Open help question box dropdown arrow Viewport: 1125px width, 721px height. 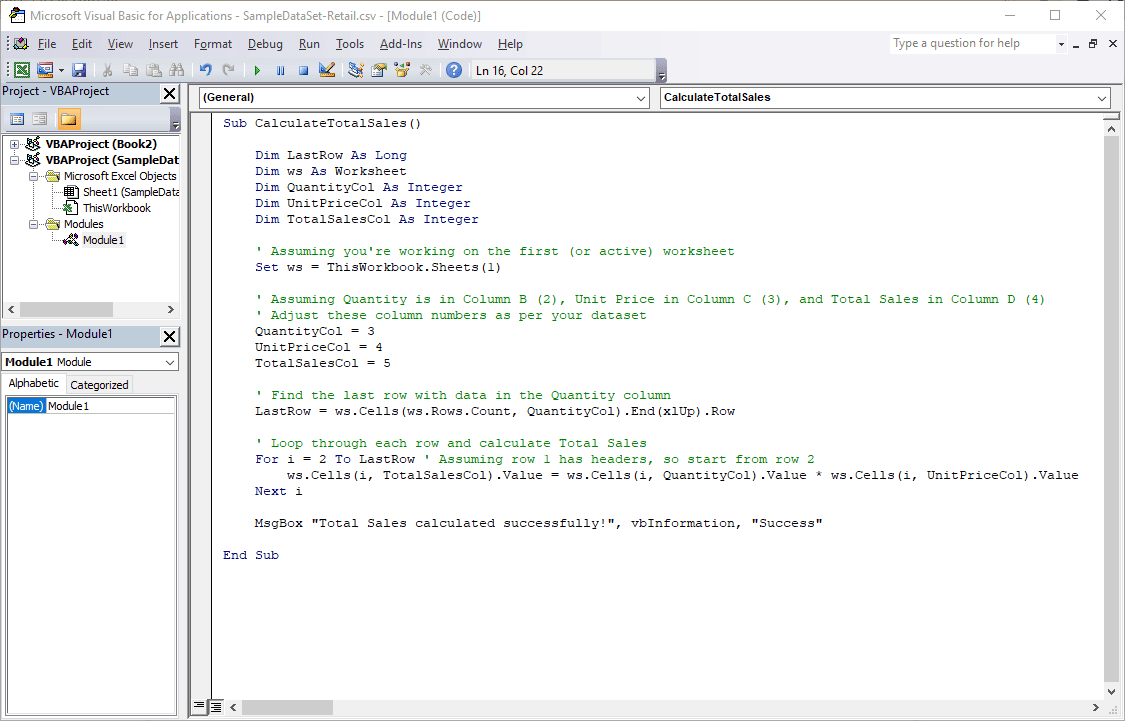pyautogui.click(x=1061, y=44)
